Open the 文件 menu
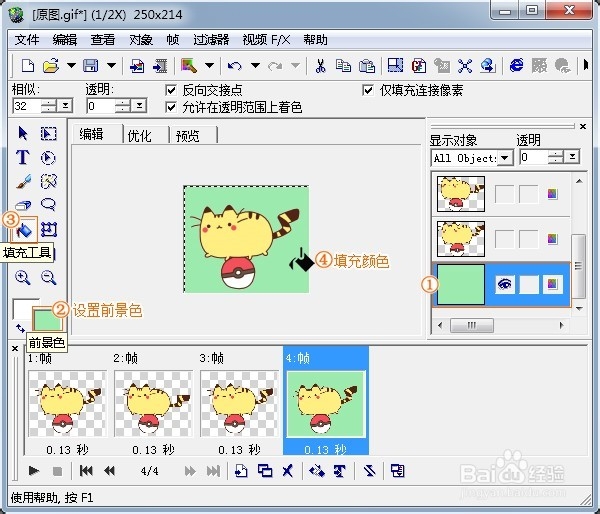 pyautogui.click(x=27, y=39)
